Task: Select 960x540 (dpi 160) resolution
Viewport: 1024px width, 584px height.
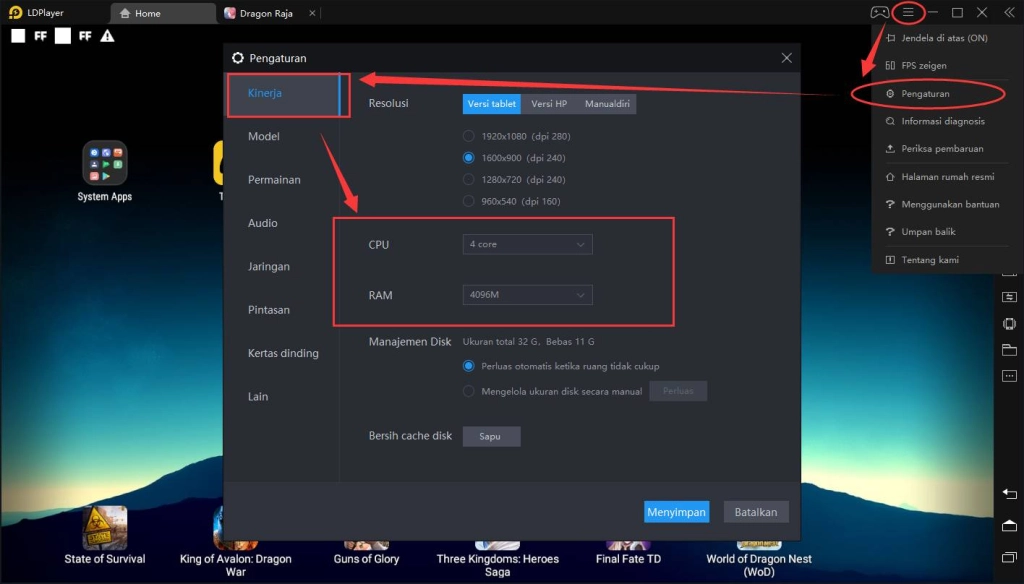Action: (468, 201)
